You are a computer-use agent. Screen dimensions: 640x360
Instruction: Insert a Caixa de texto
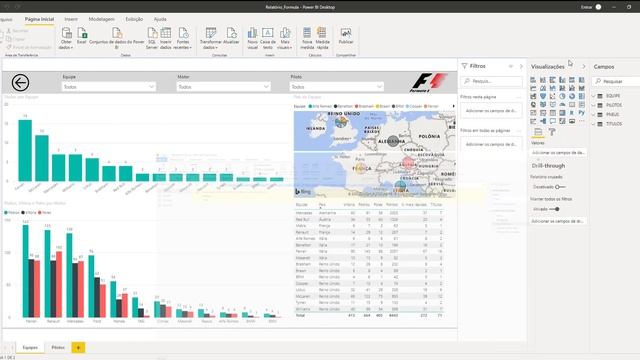tap(268, 38)
